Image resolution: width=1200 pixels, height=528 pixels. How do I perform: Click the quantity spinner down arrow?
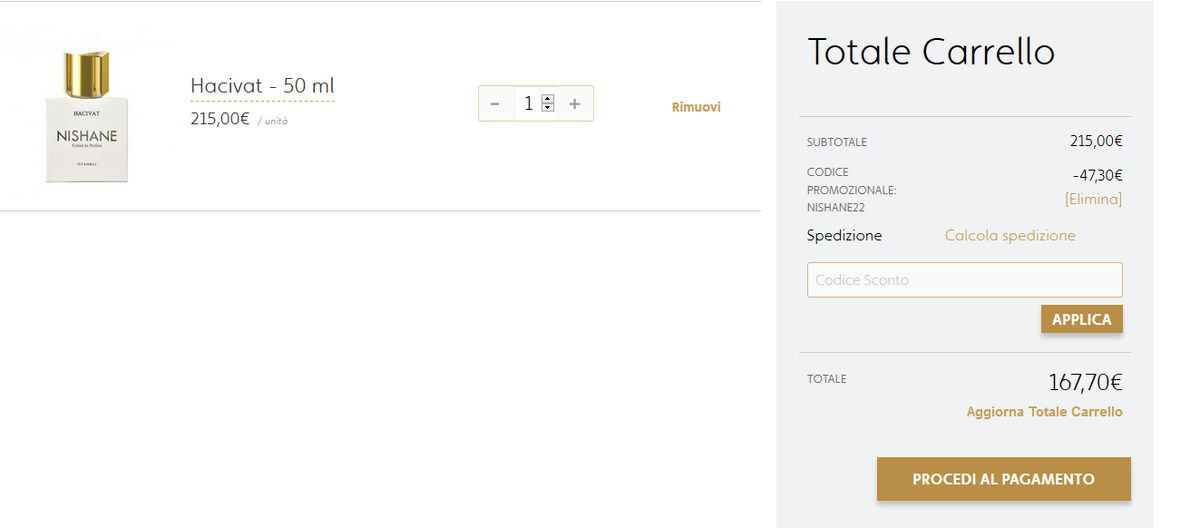tap(547, 107)
